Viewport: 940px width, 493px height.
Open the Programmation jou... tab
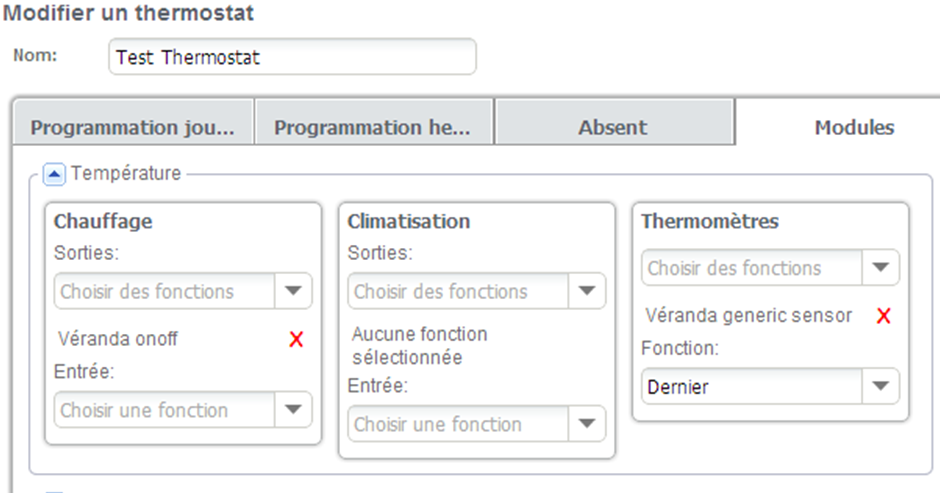(132, 128)
